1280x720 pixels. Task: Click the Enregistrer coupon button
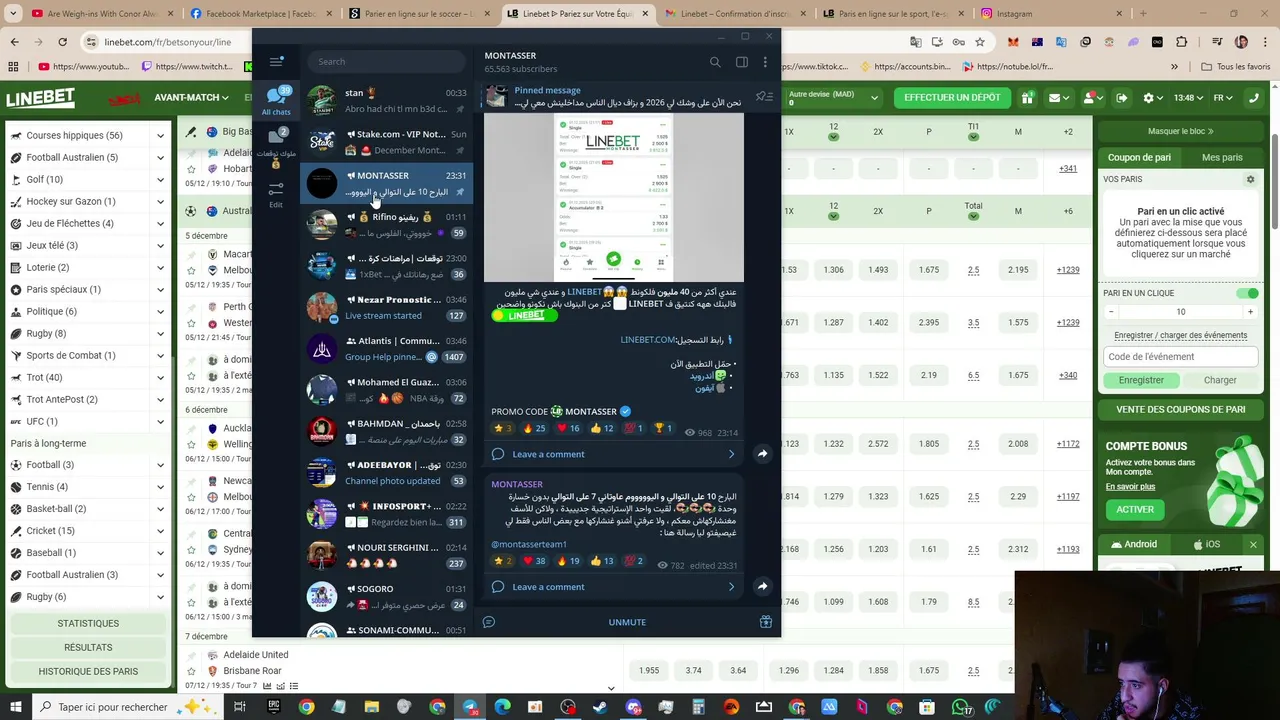(1141, 380)
